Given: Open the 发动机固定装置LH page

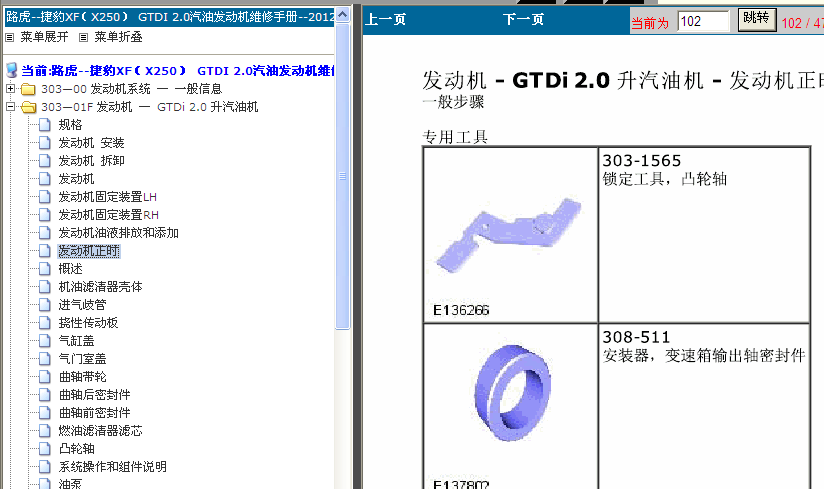Looking at the screenshot, I should coord(108,197).
